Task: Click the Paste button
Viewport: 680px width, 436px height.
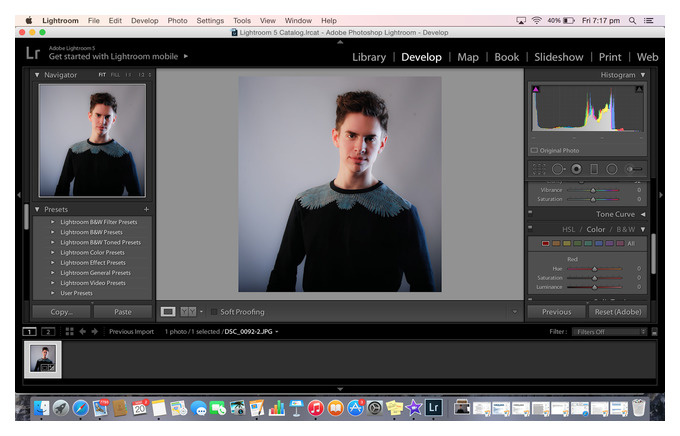Action: coord(123,311)
